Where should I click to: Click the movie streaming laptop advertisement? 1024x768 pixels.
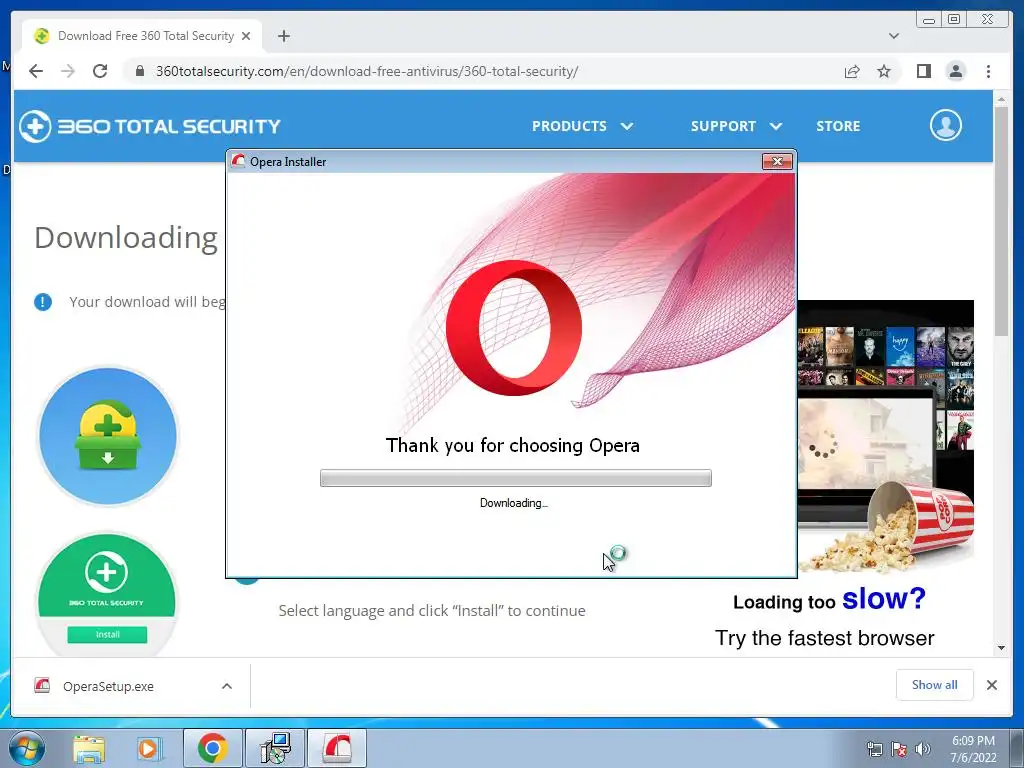(x=886, y=438)
